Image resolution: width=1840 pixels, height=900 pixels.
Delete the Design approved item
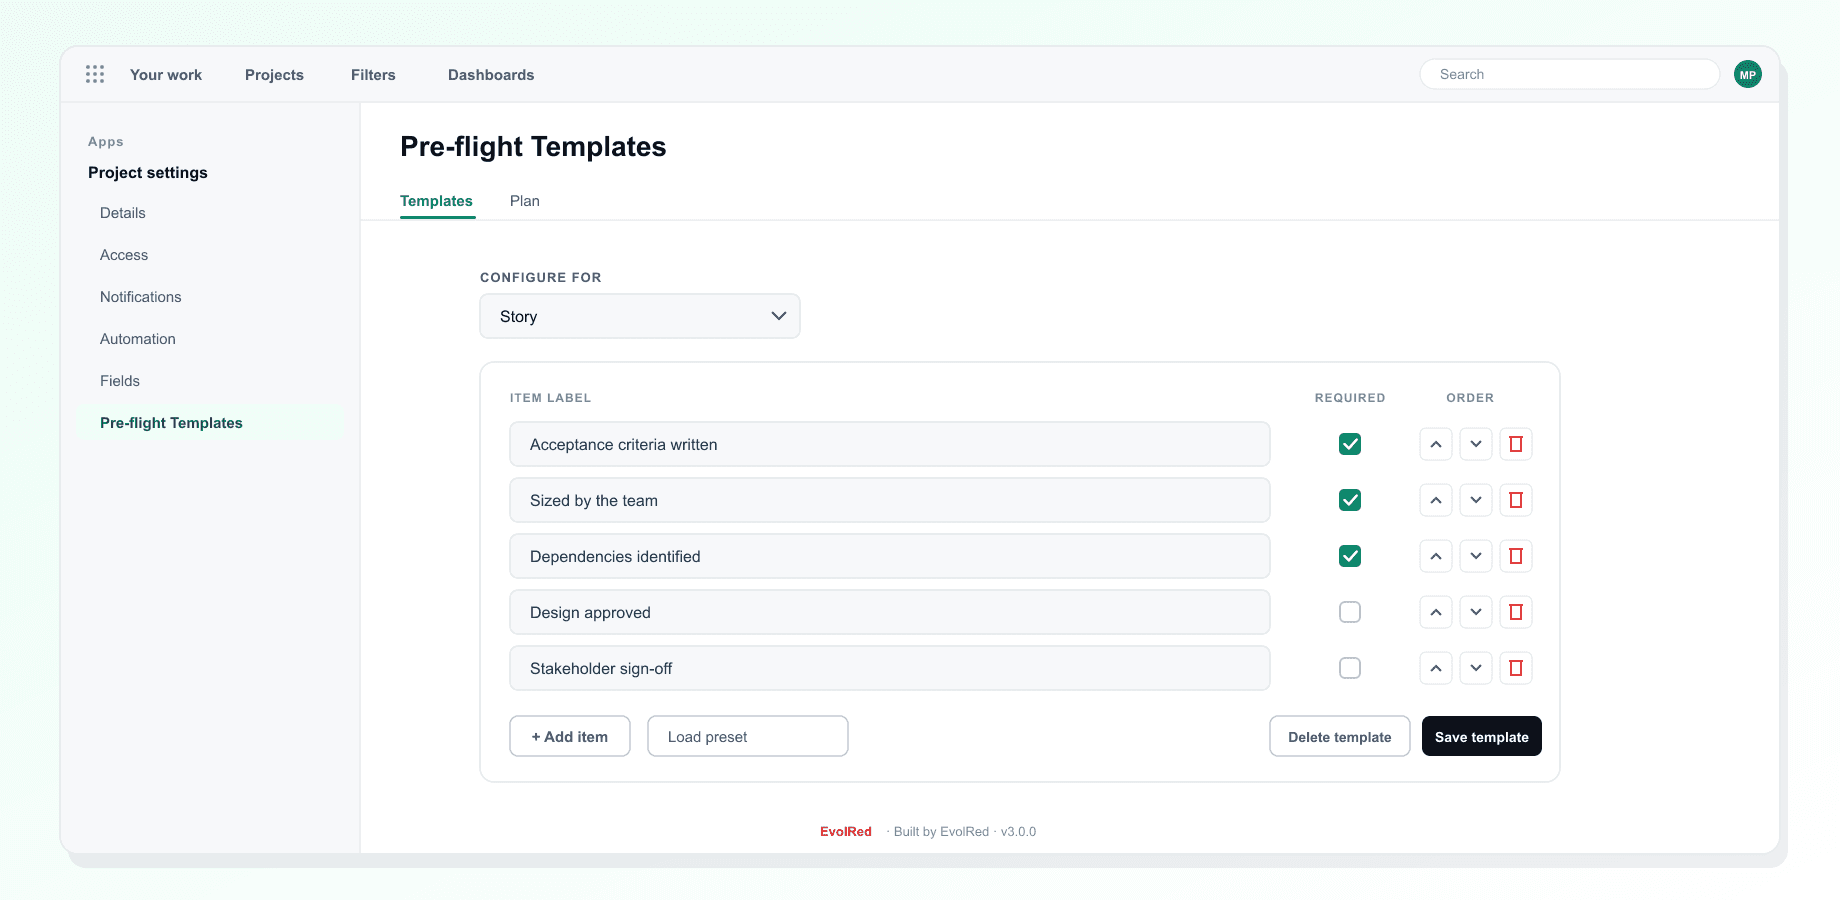coord(1516,612)
